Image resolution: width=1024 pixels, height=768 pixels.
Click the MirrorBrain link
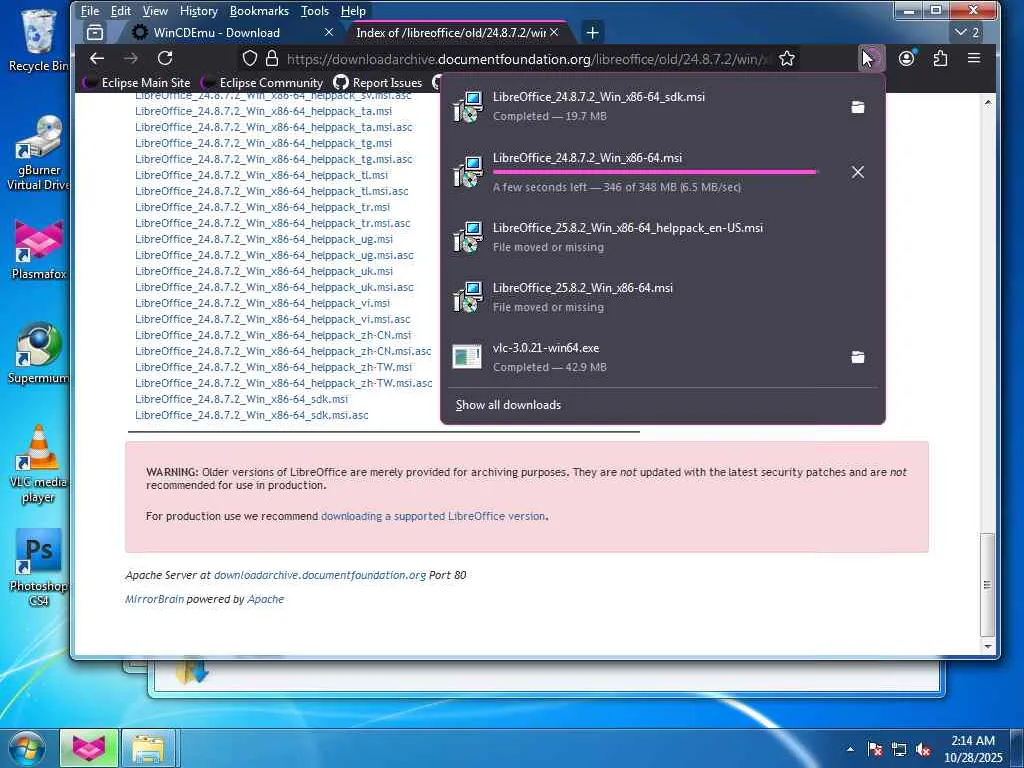click(x=155, y=599)
